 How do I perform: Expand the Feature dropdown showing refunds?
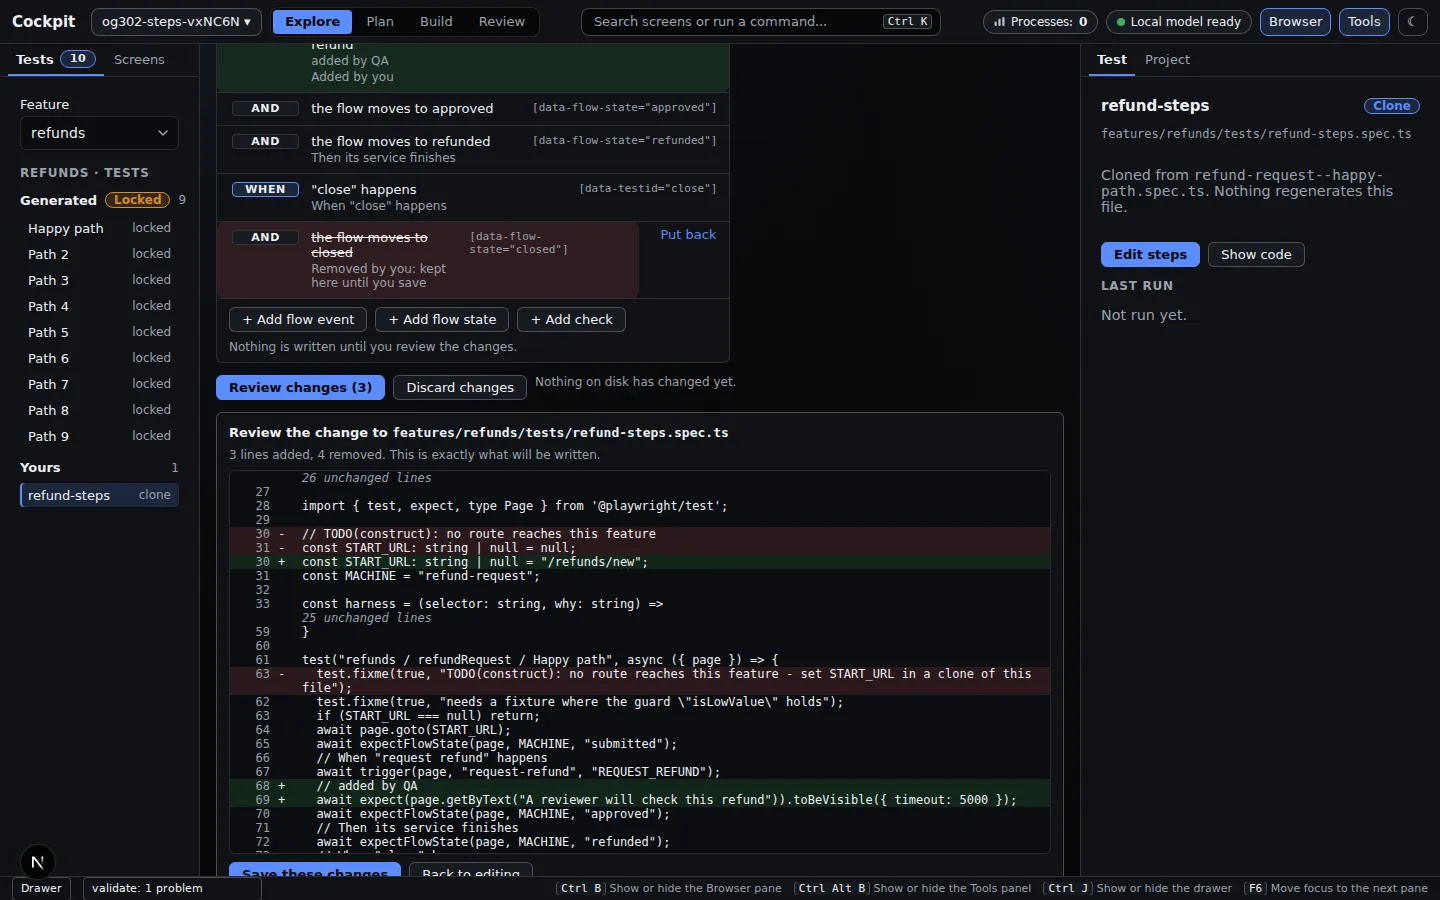coord(99,133)
